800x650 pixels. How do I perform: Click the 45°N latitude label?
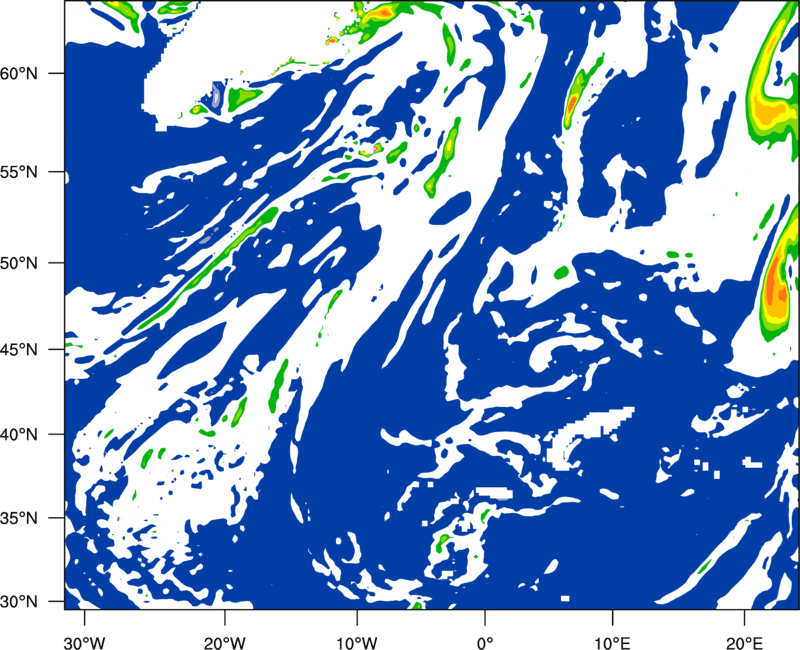pos(19,349)
